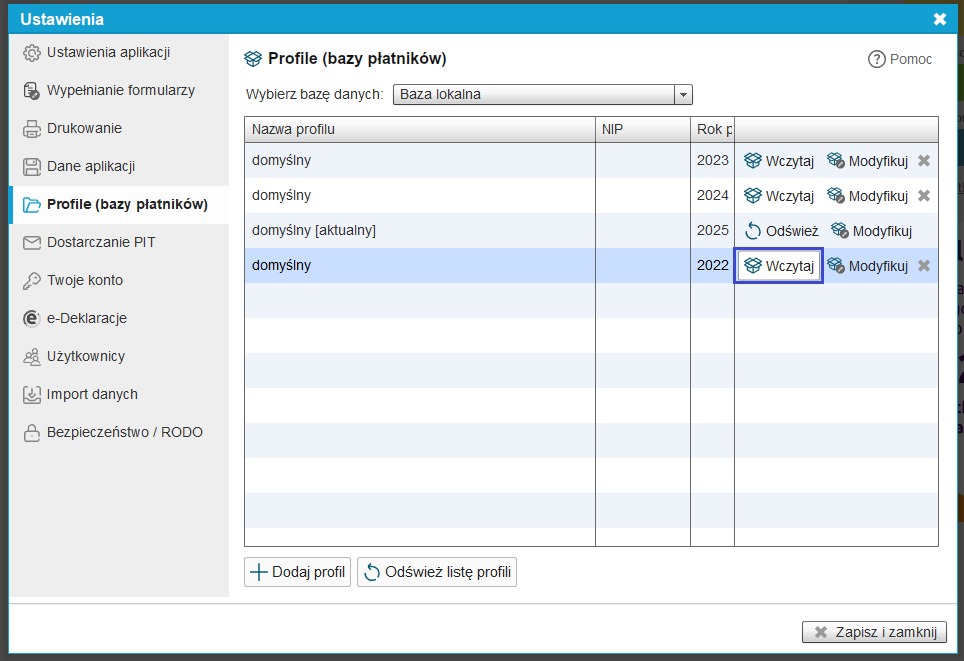The image size is (964, 661).
Task: Load the 2023 profile with Wczytaj
Action: coord(779,161)
